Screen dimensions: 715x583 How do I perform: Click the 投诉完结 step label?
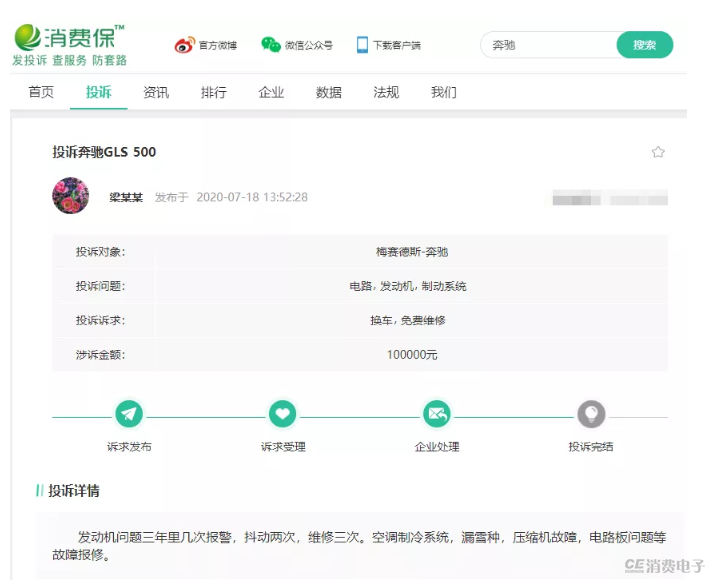point(591,447)
